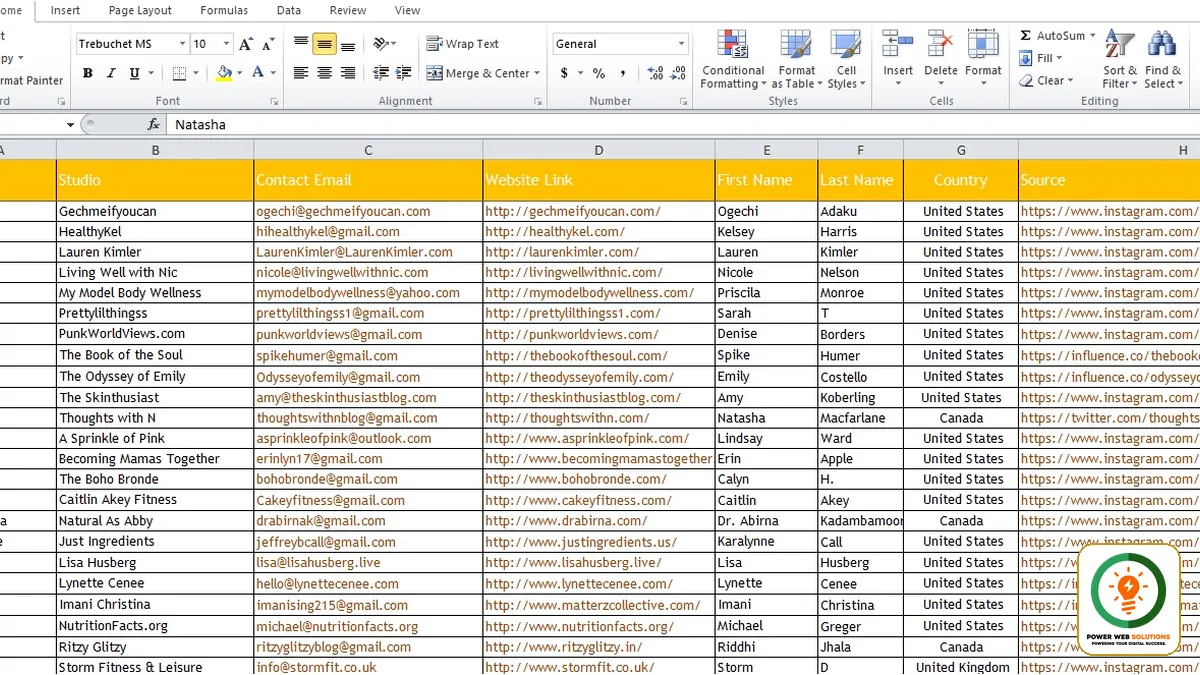Apply font color letter A
Screen dimensions: 1200x675
tap(258, 73)
